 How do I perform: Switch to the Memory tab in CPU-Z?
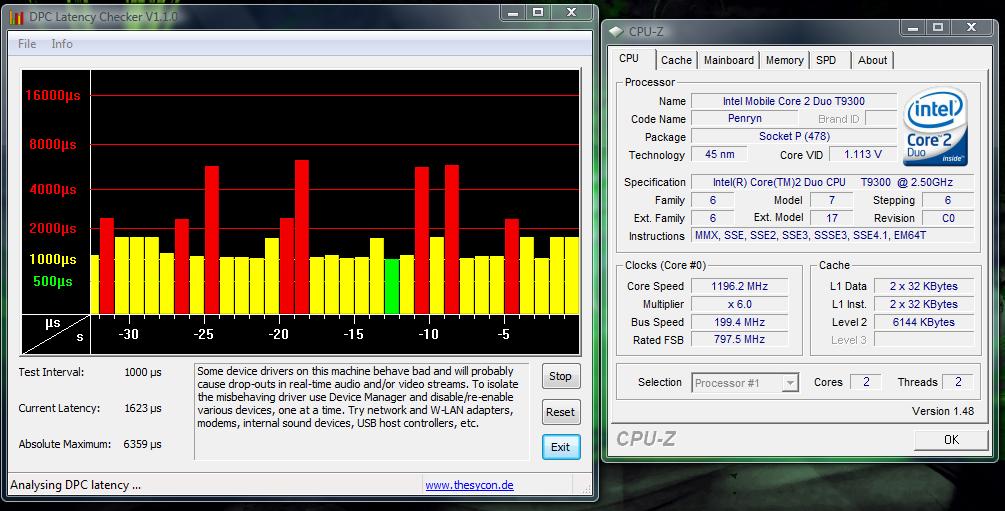pyautogui.click(x=785, y=60)
